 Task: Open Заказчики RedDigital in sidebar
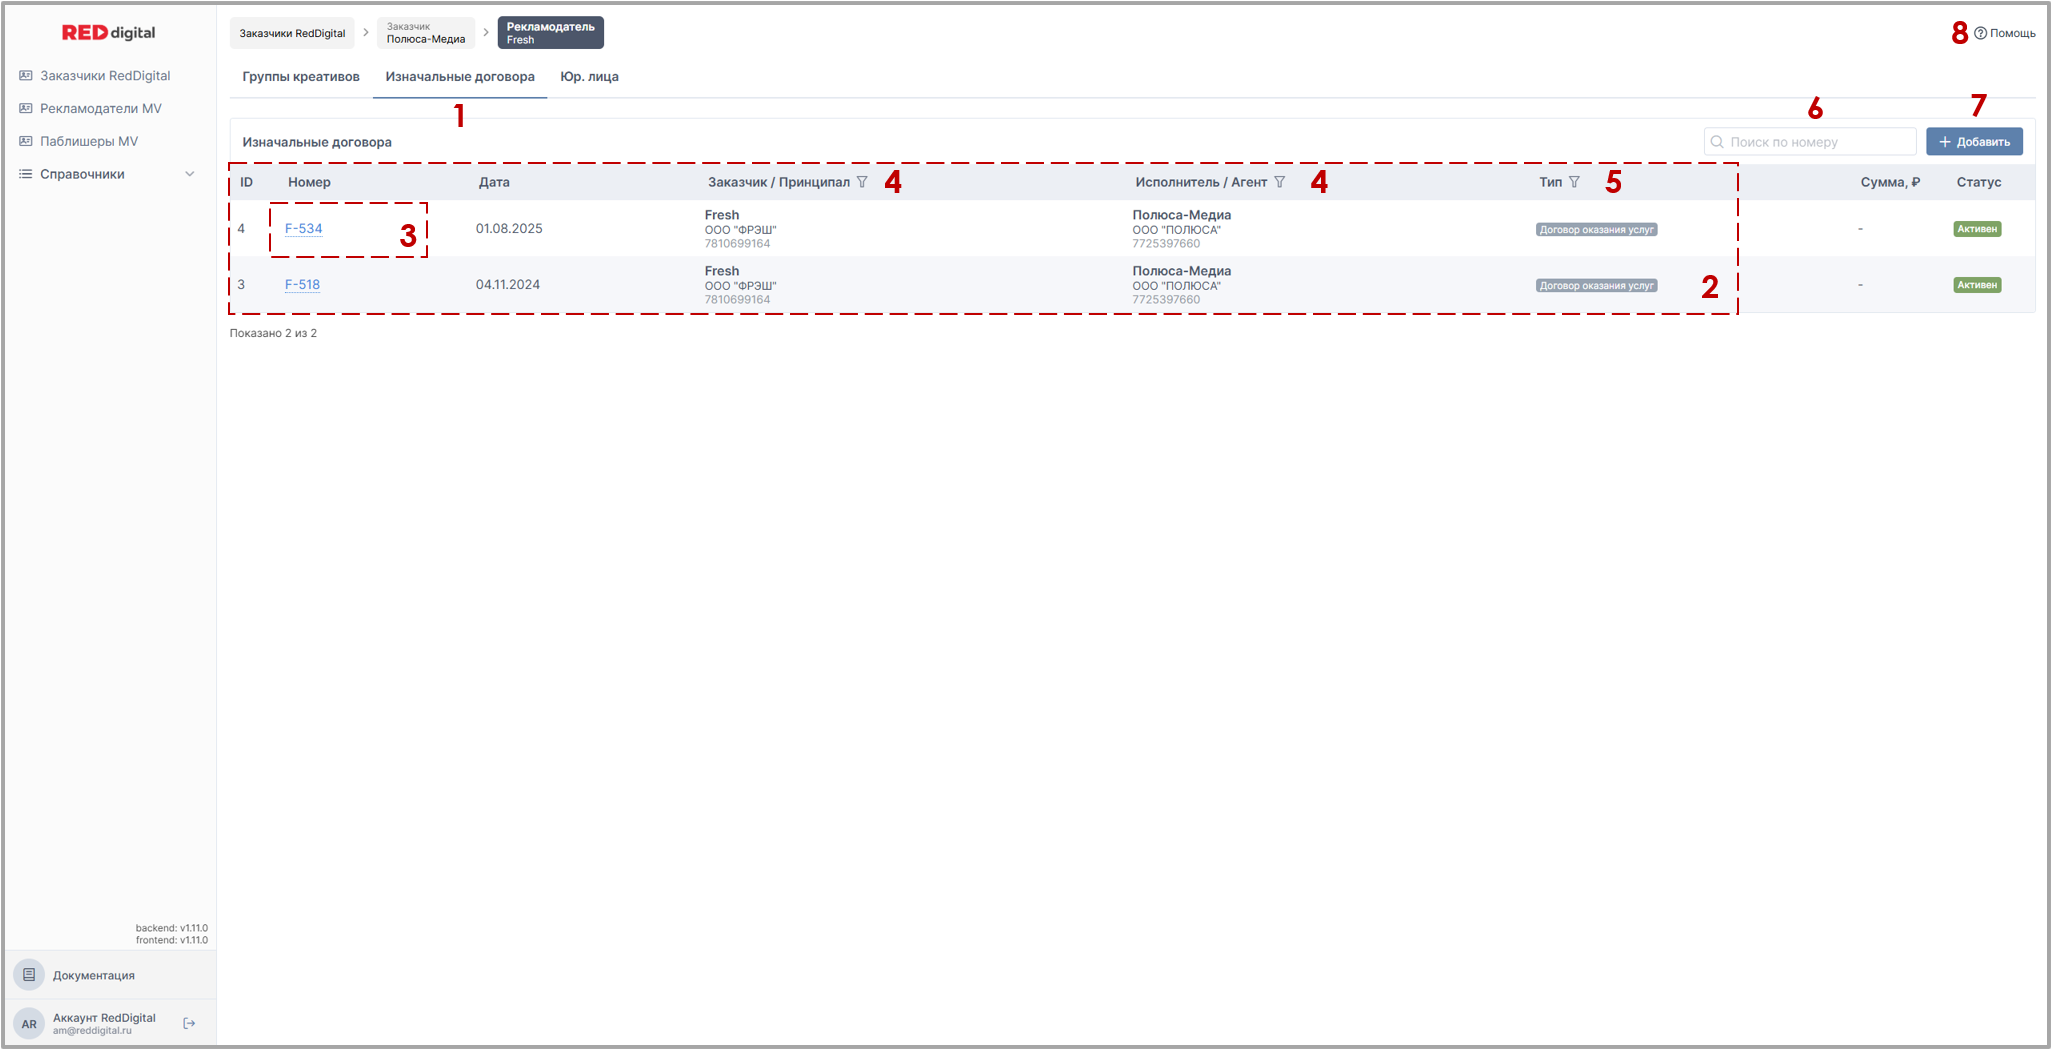pyautogui.click(x=105, y=76)
